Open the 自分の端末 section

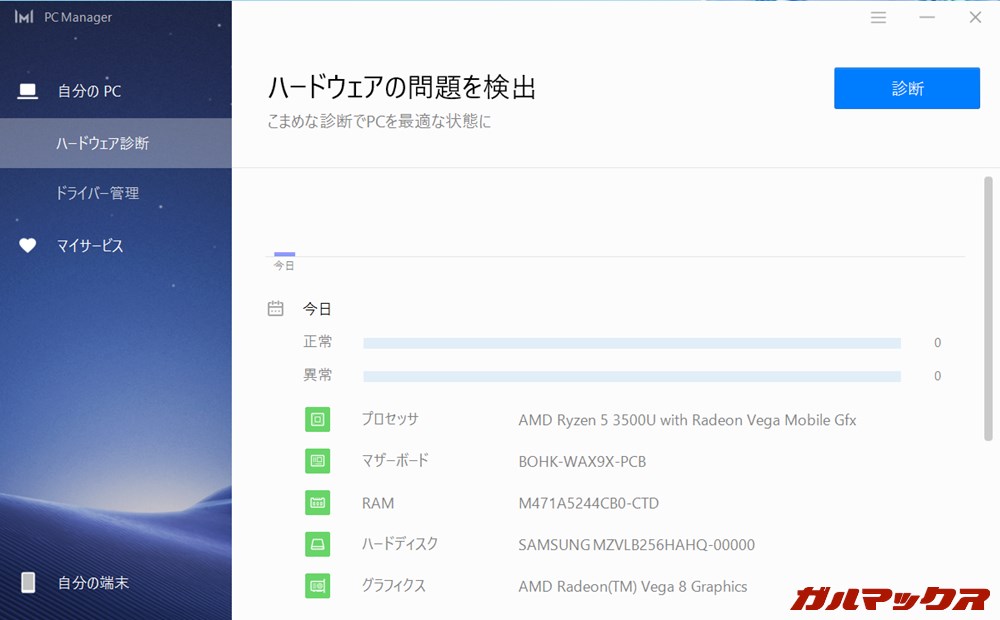click(93, 582)
